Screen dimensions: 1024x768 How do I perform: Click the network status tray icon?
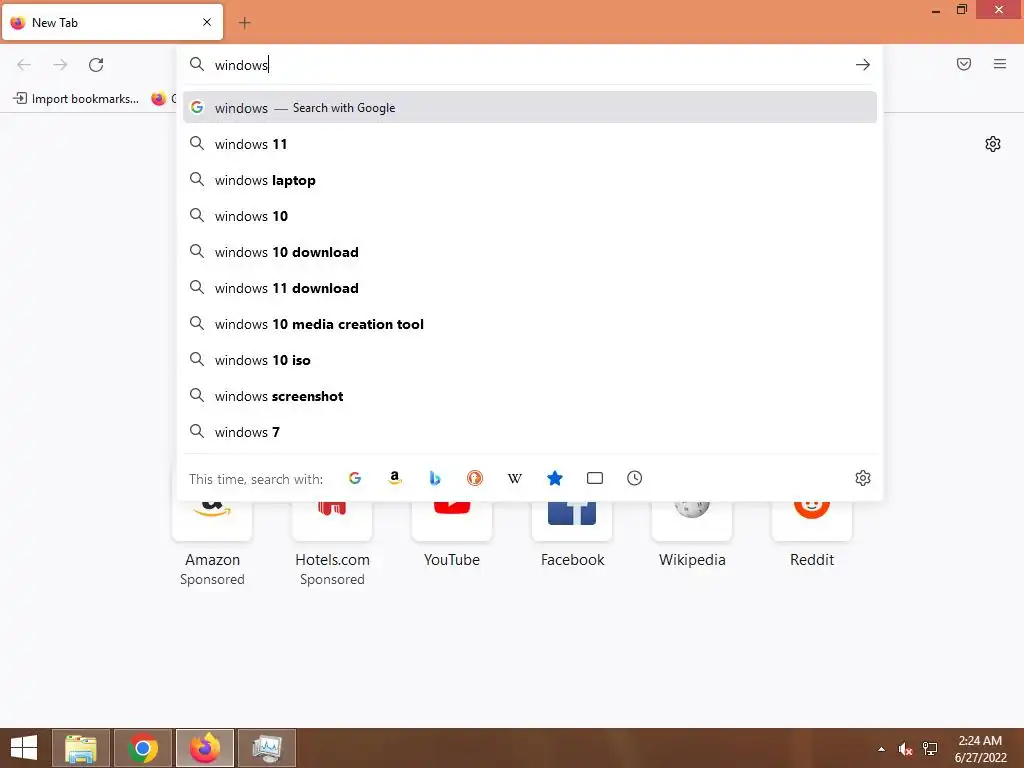(930, 749)
